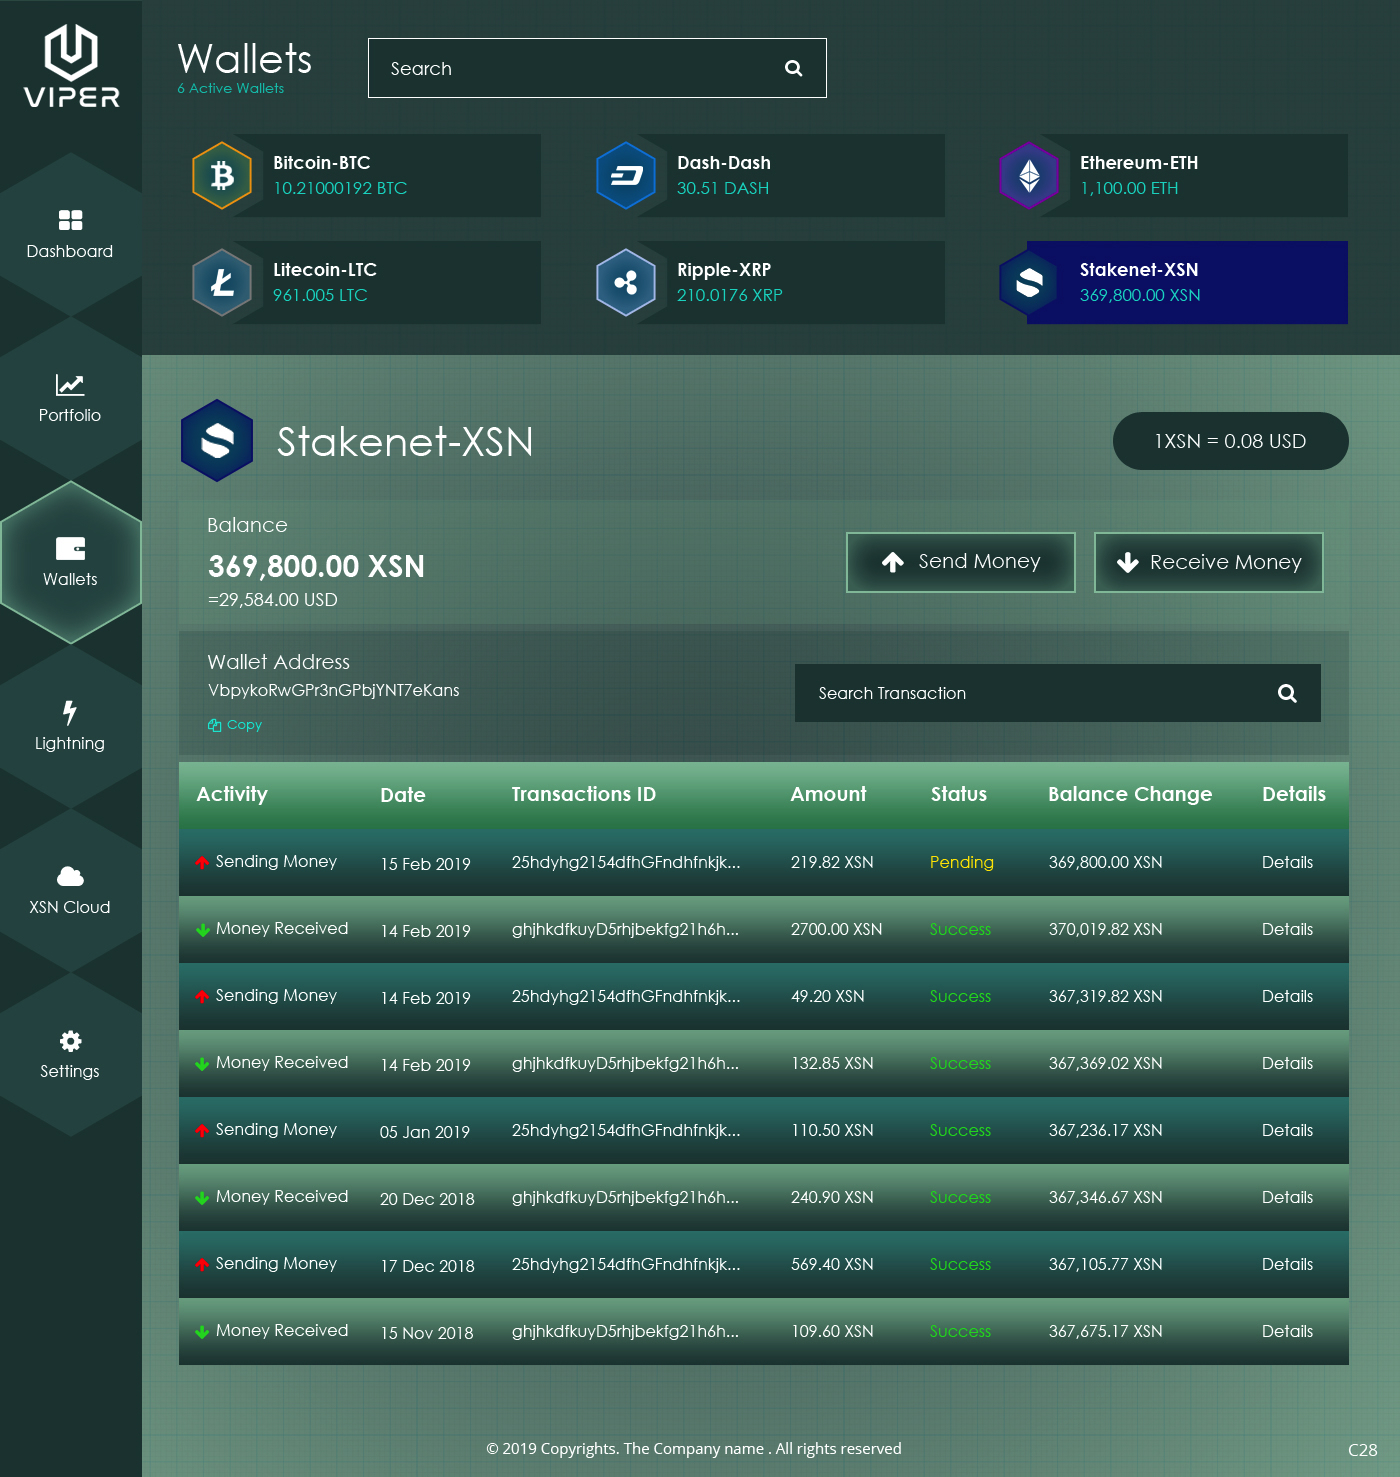Click the Search Transaction input field

tap(1057, 693)
